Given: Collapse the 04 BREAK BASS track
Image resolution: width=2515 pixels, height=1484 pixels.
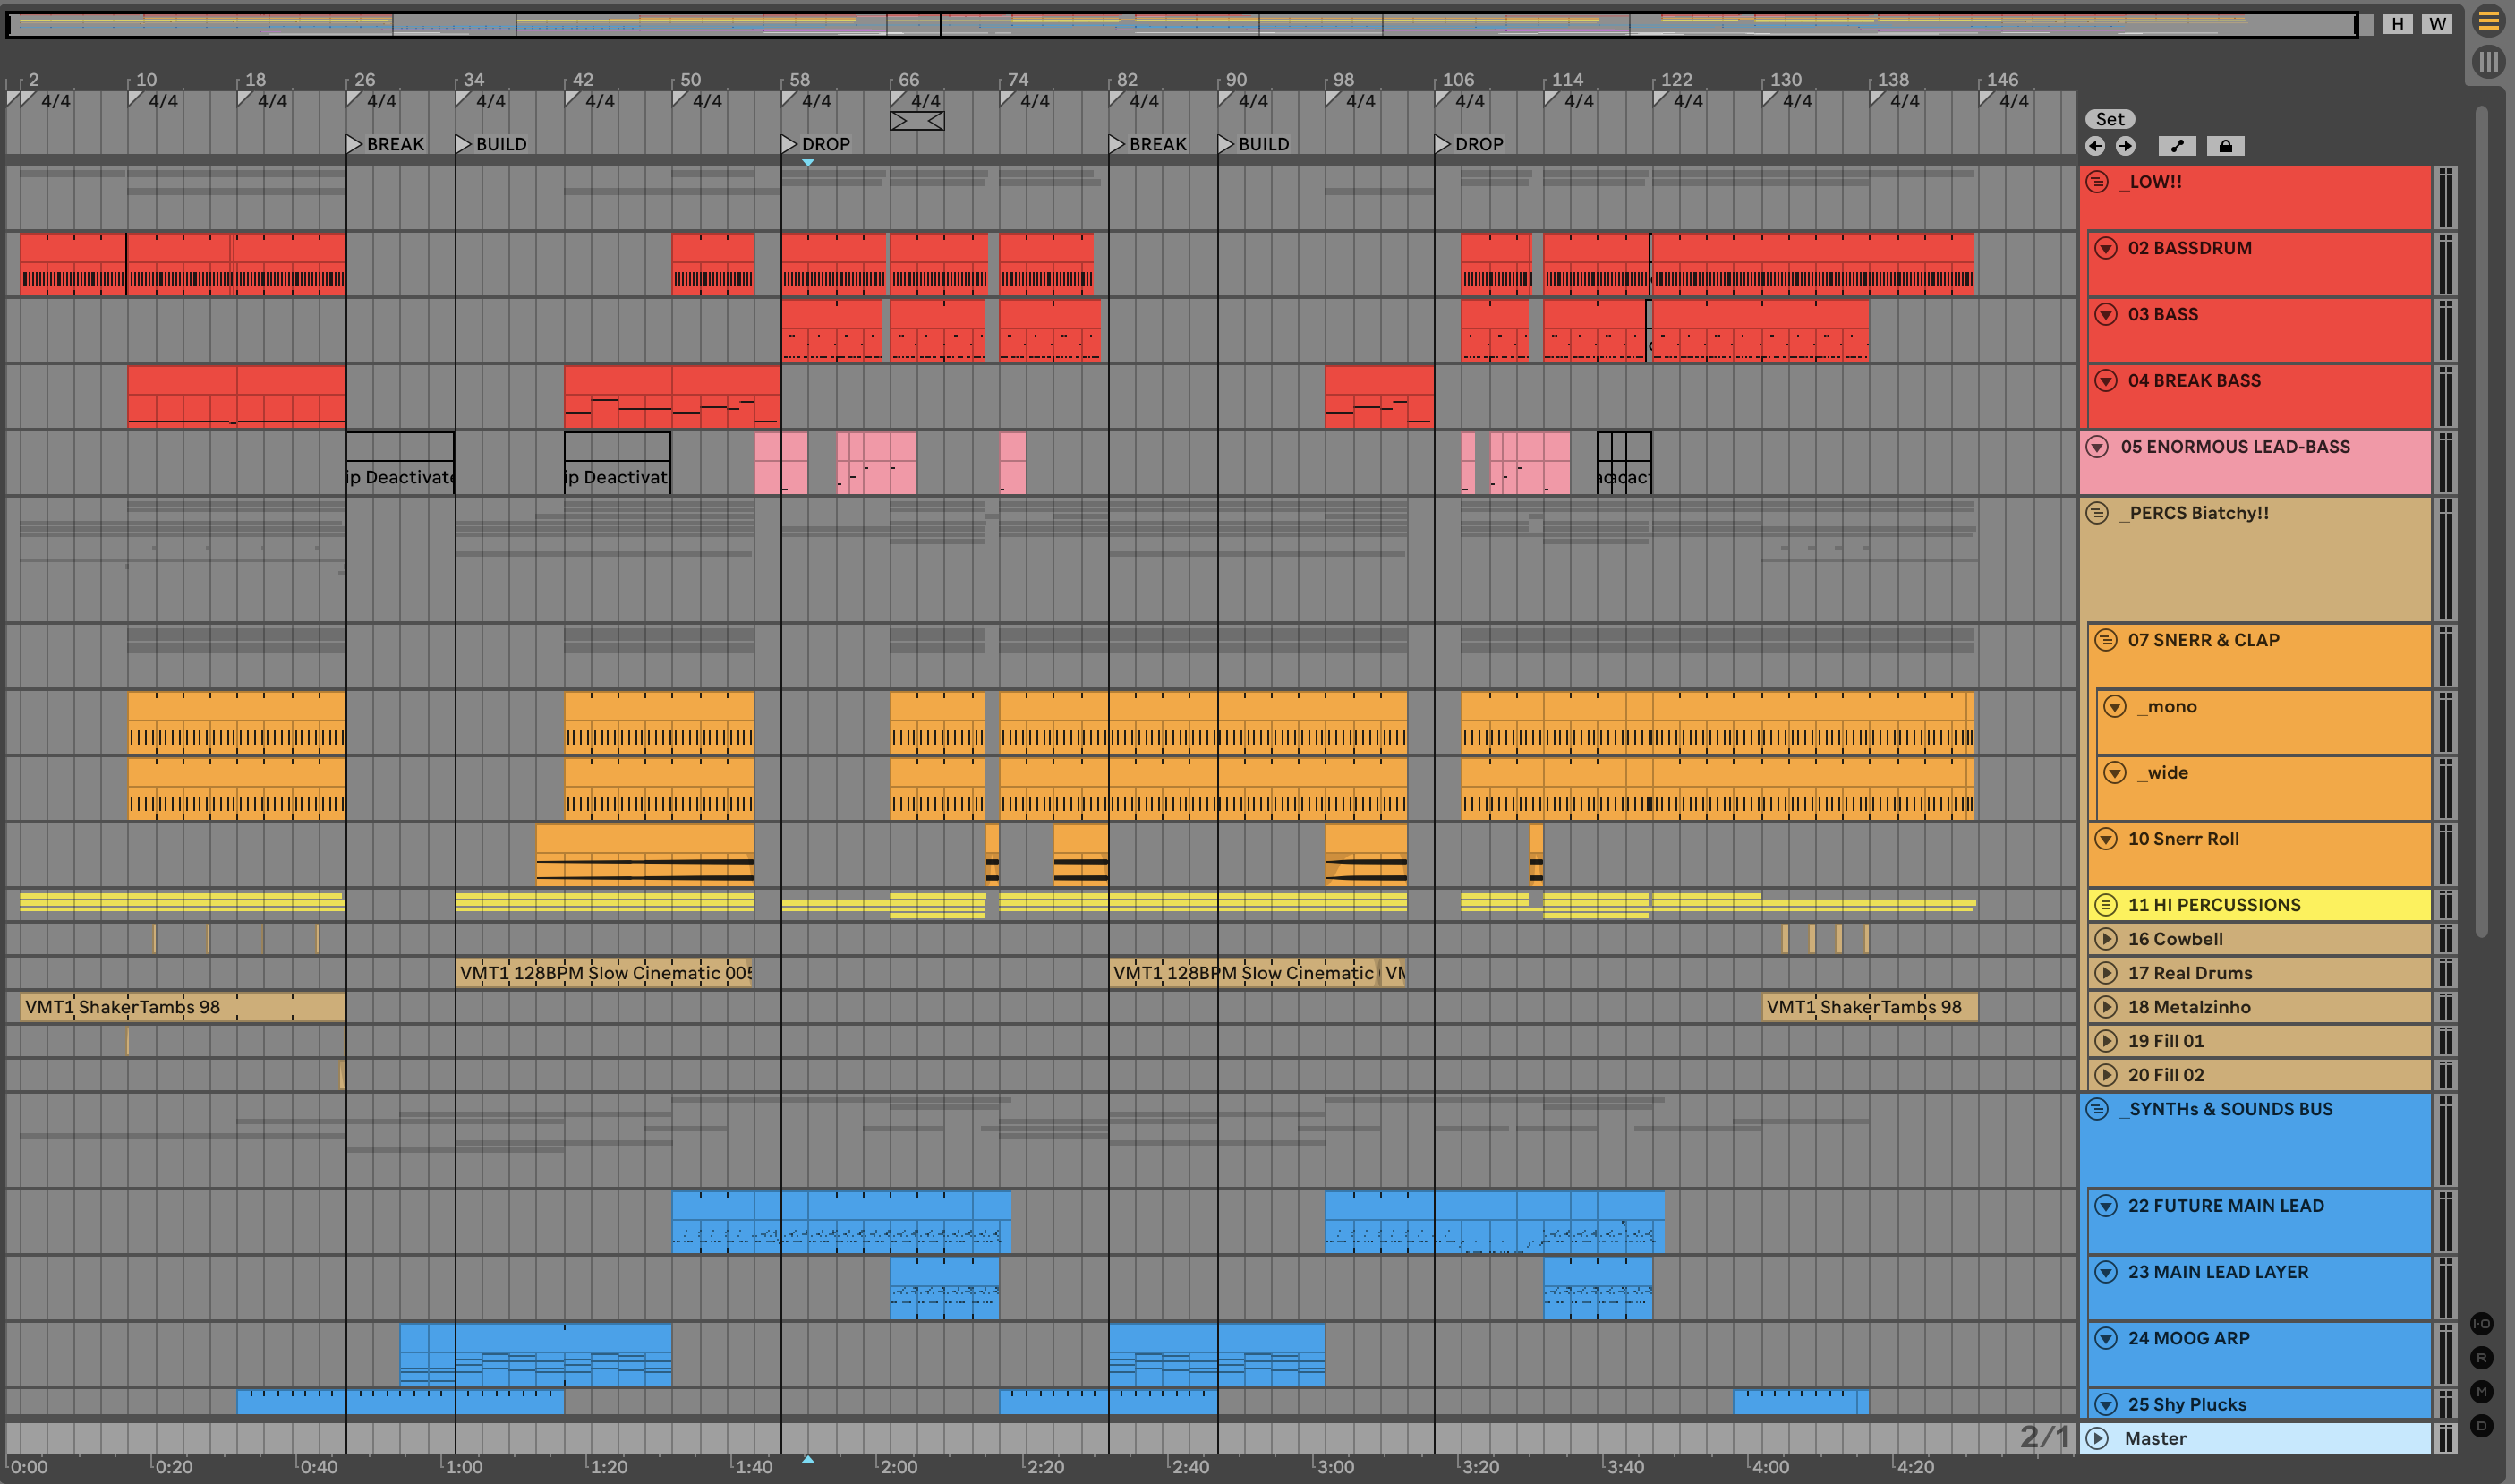Looking at the screenshot, I should click(x=2106, y=380).
